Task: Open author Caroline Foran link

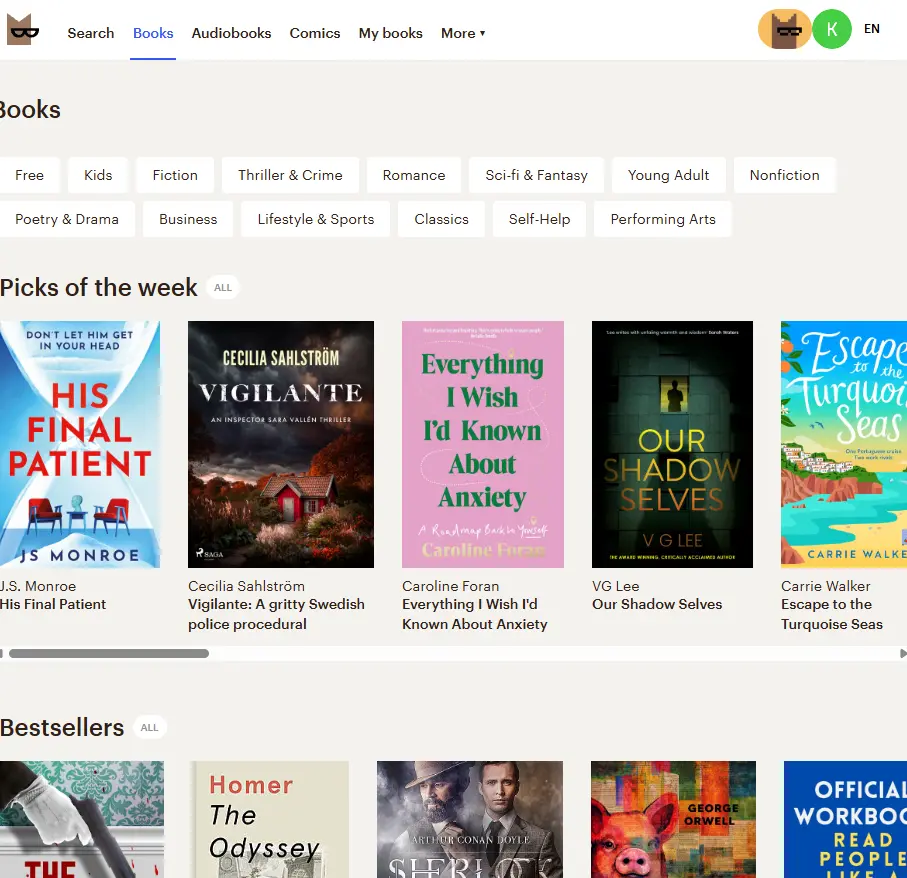Action: (x=450, y=586)
